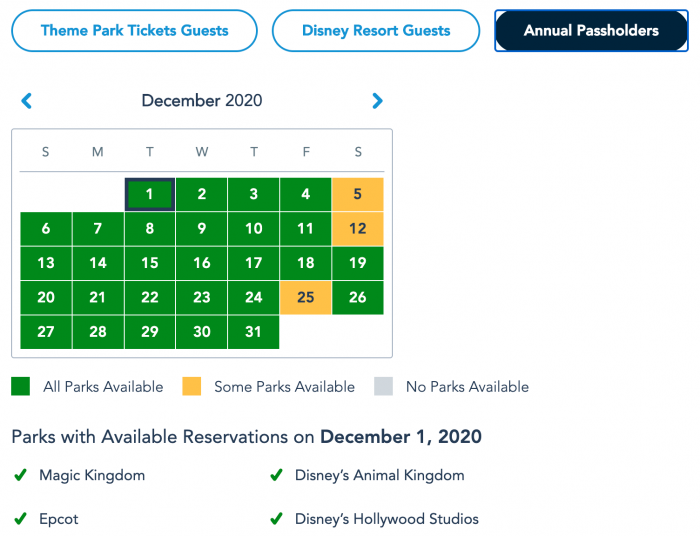Go to next month using right chevron
The height and width of the screenshot is (536, 700).
[377, 100]
